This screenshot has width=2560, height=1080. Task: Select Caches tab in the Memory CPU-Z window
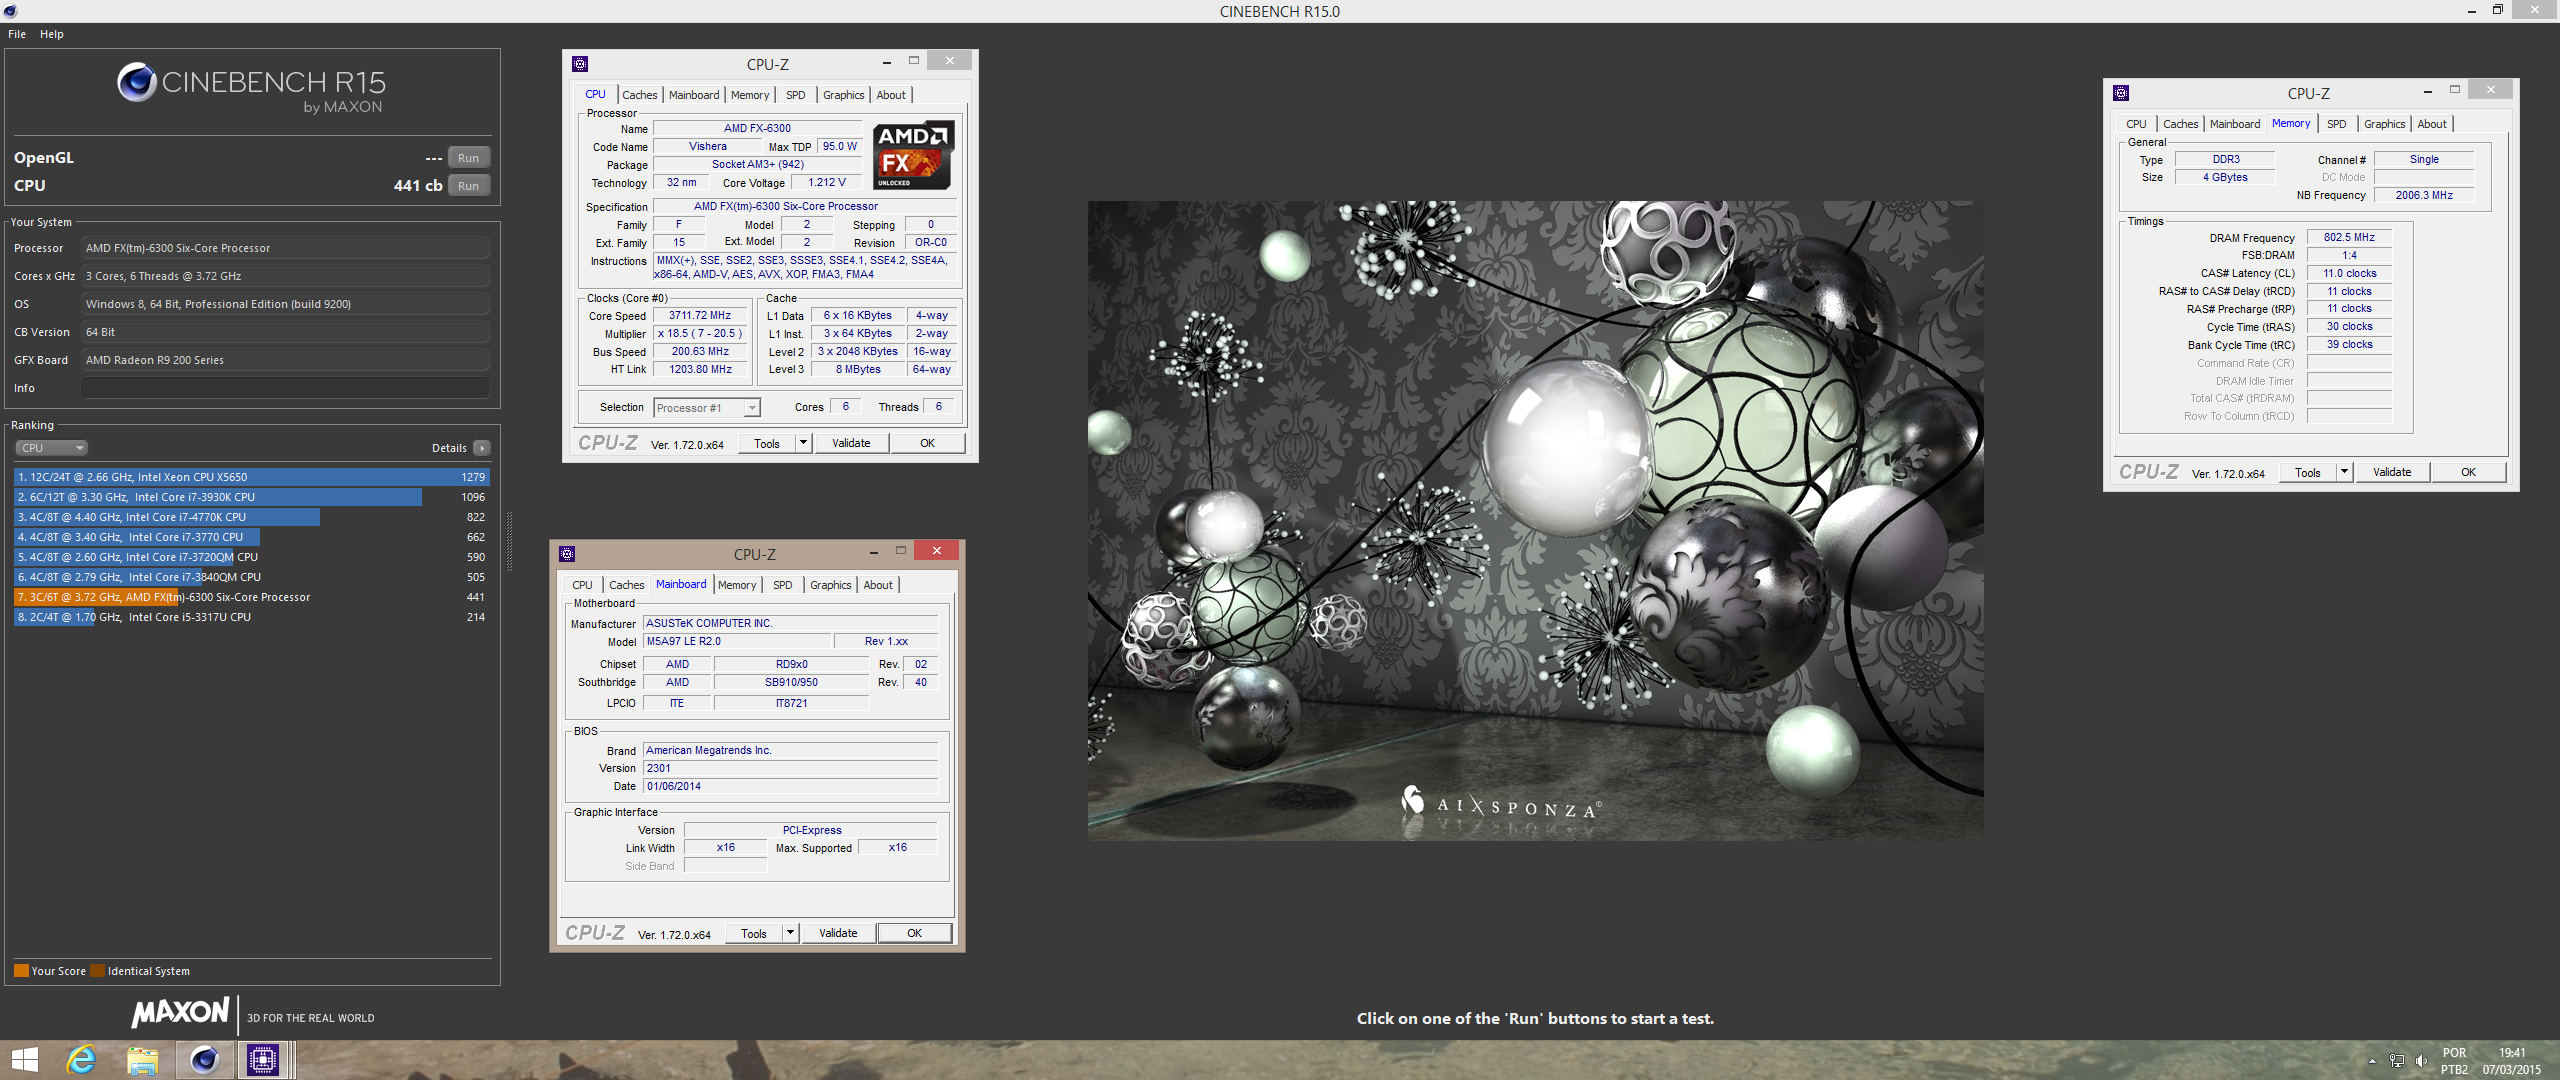[2181, 124]
